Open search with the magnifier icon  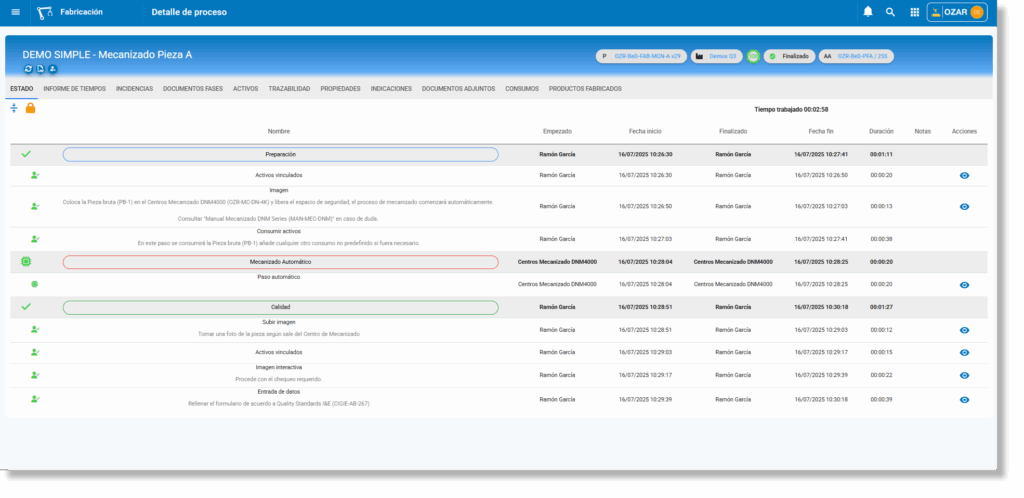pos(890,12)
